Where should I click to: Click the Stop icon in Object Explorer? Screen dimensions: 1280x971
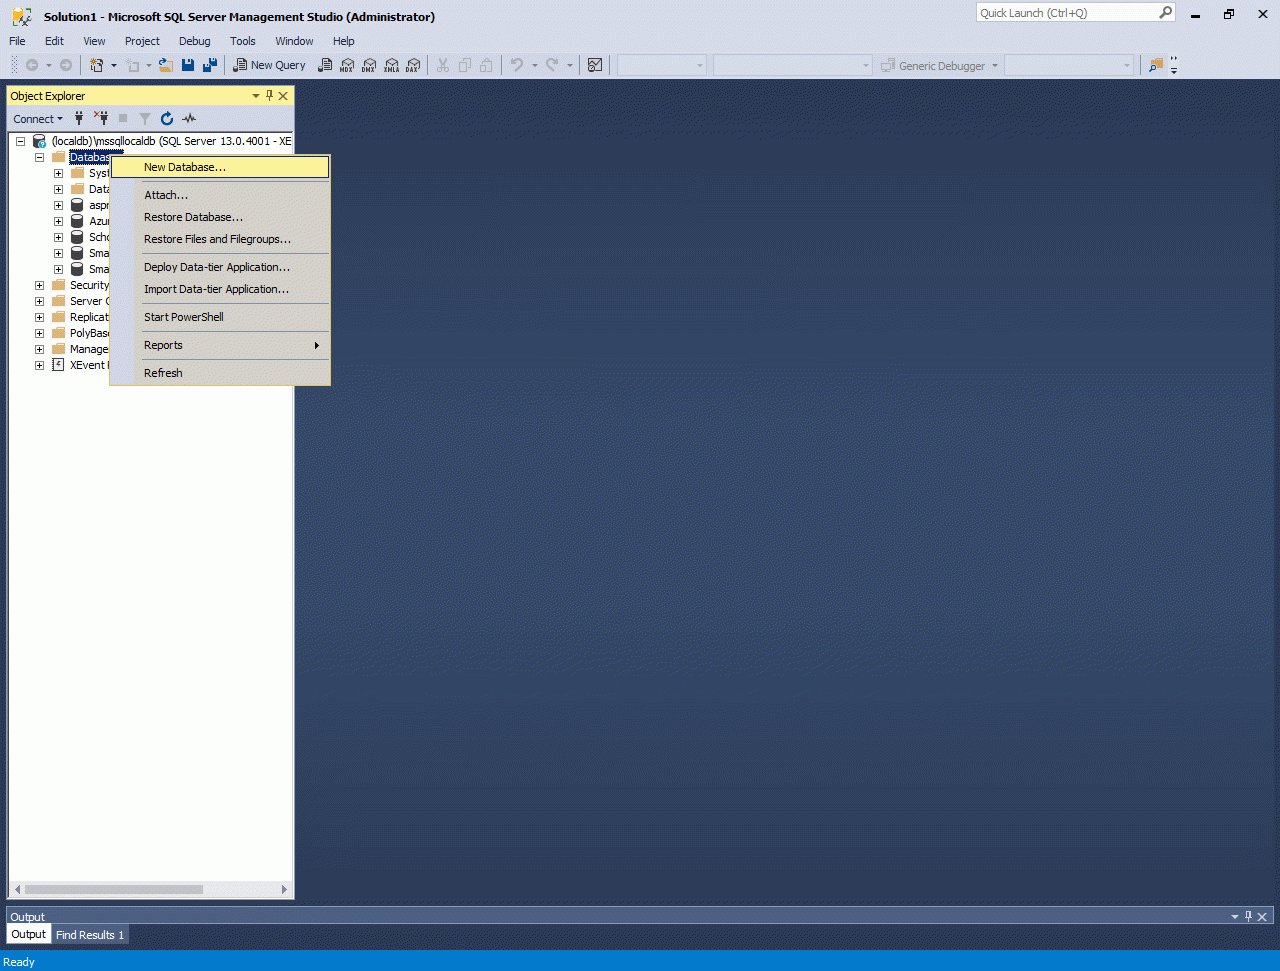click(x=123, y=118)
